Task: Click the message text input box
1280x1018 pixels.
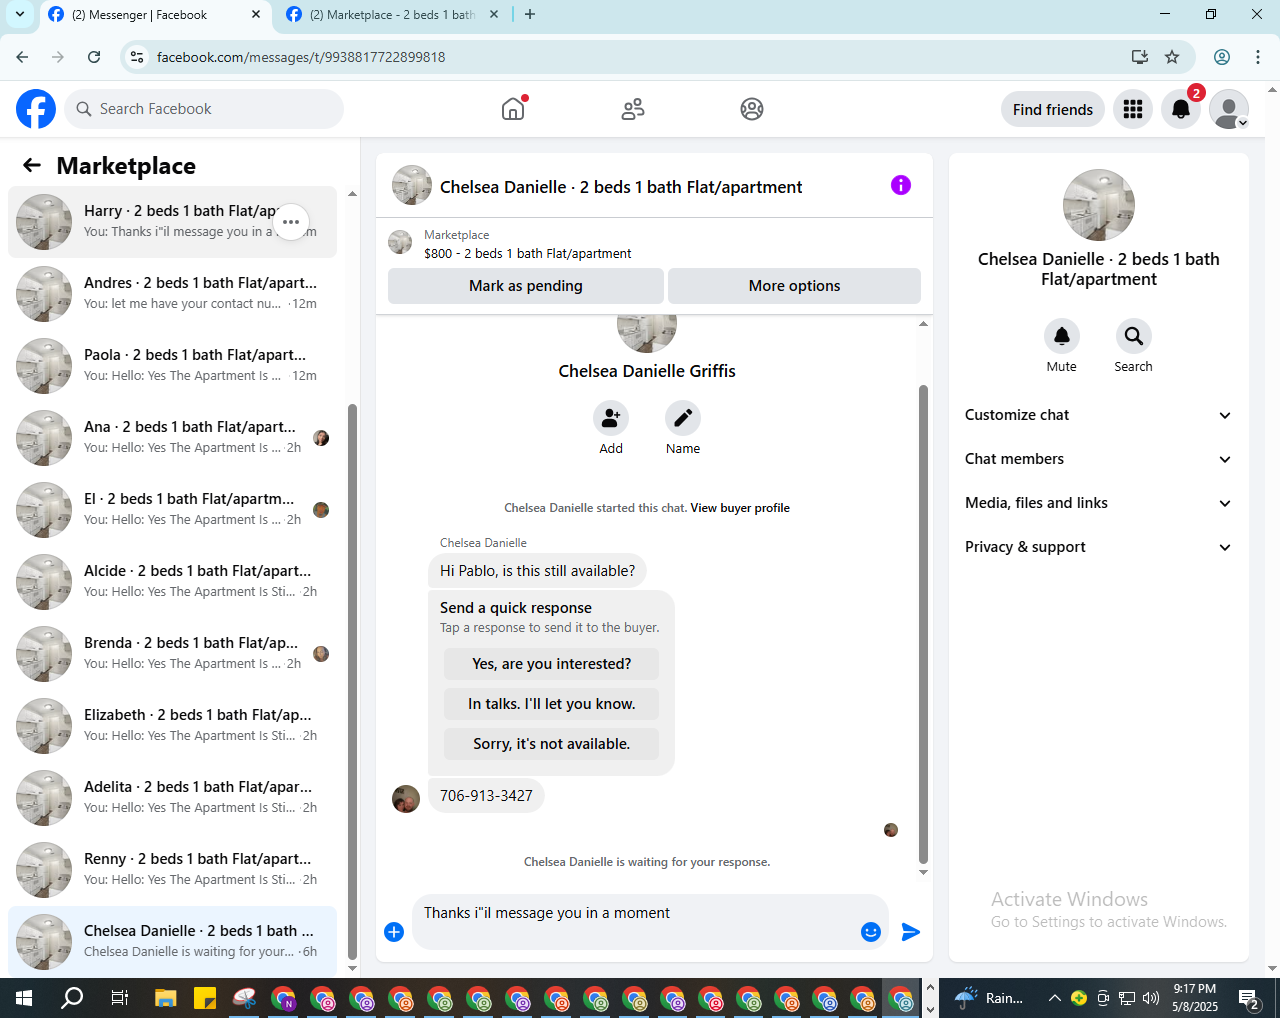Action: tap(636, 921)
